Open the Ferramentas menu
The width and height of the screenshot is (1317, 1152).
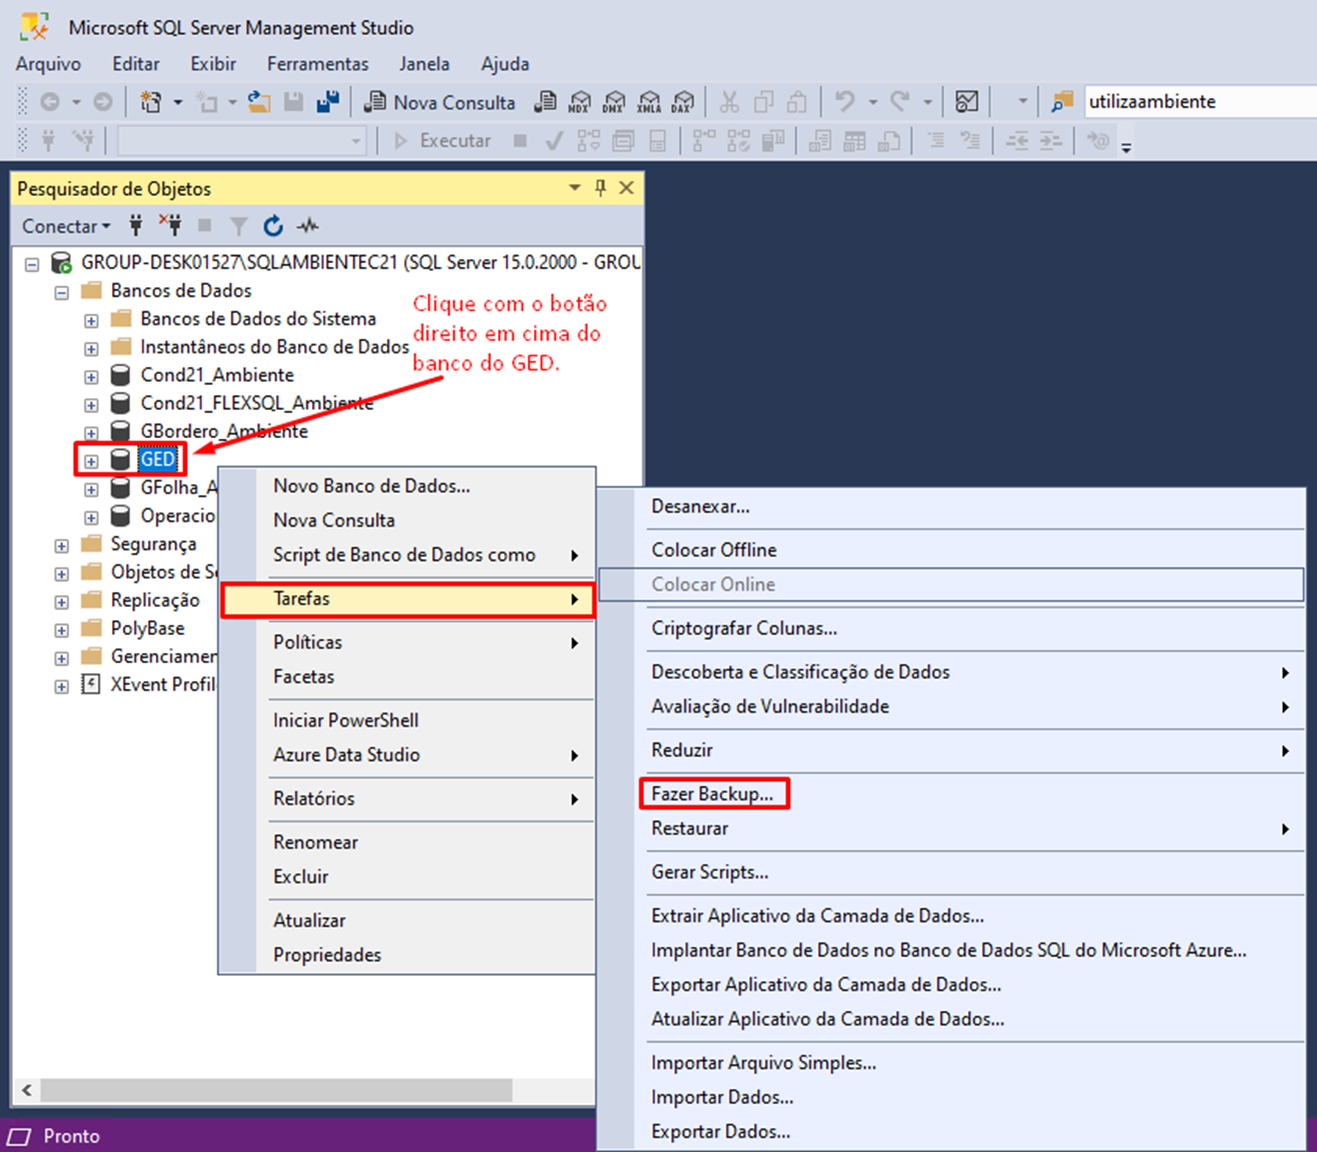tap(317, 64)
